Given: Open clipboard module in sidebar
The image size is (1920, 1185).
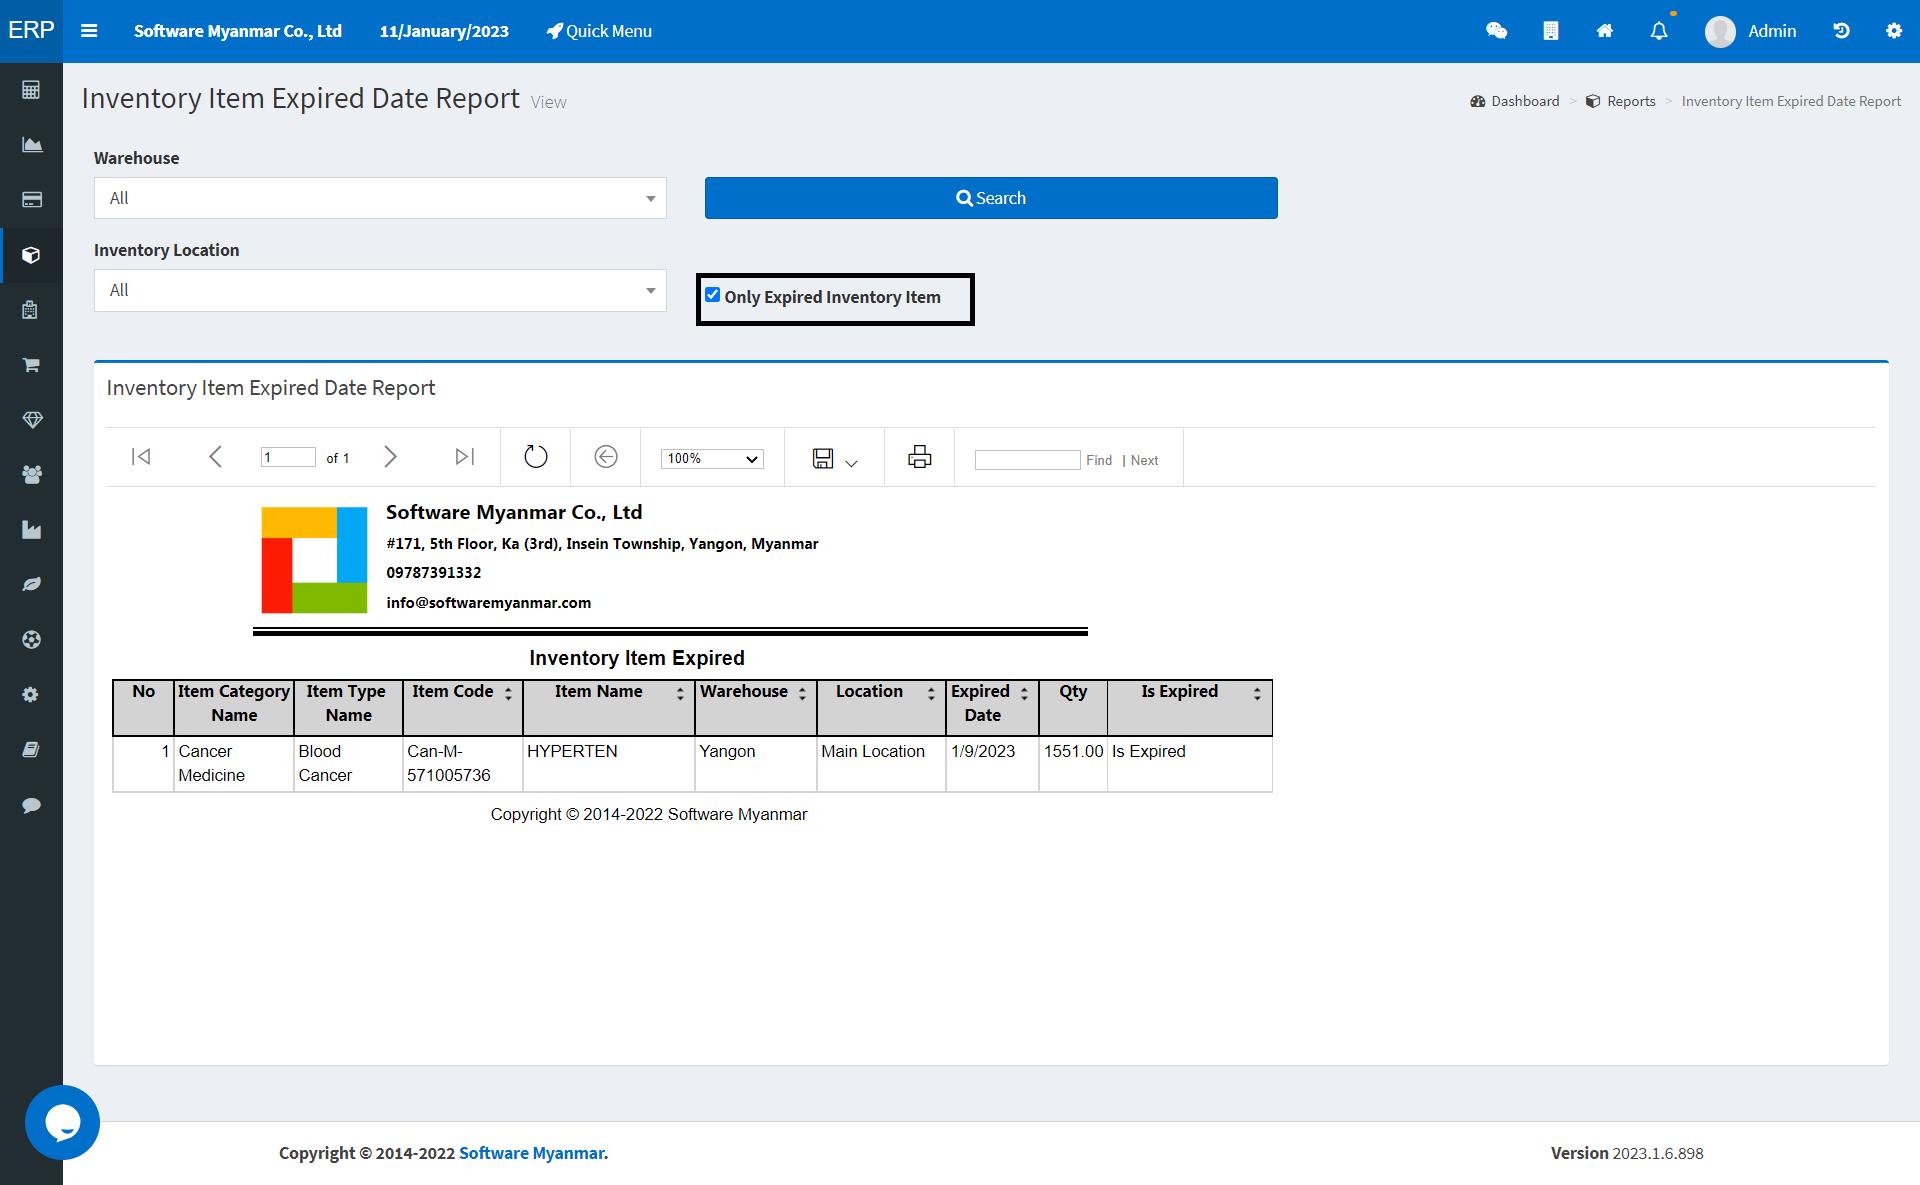Looking at the screenshot, I should (31, 310).
